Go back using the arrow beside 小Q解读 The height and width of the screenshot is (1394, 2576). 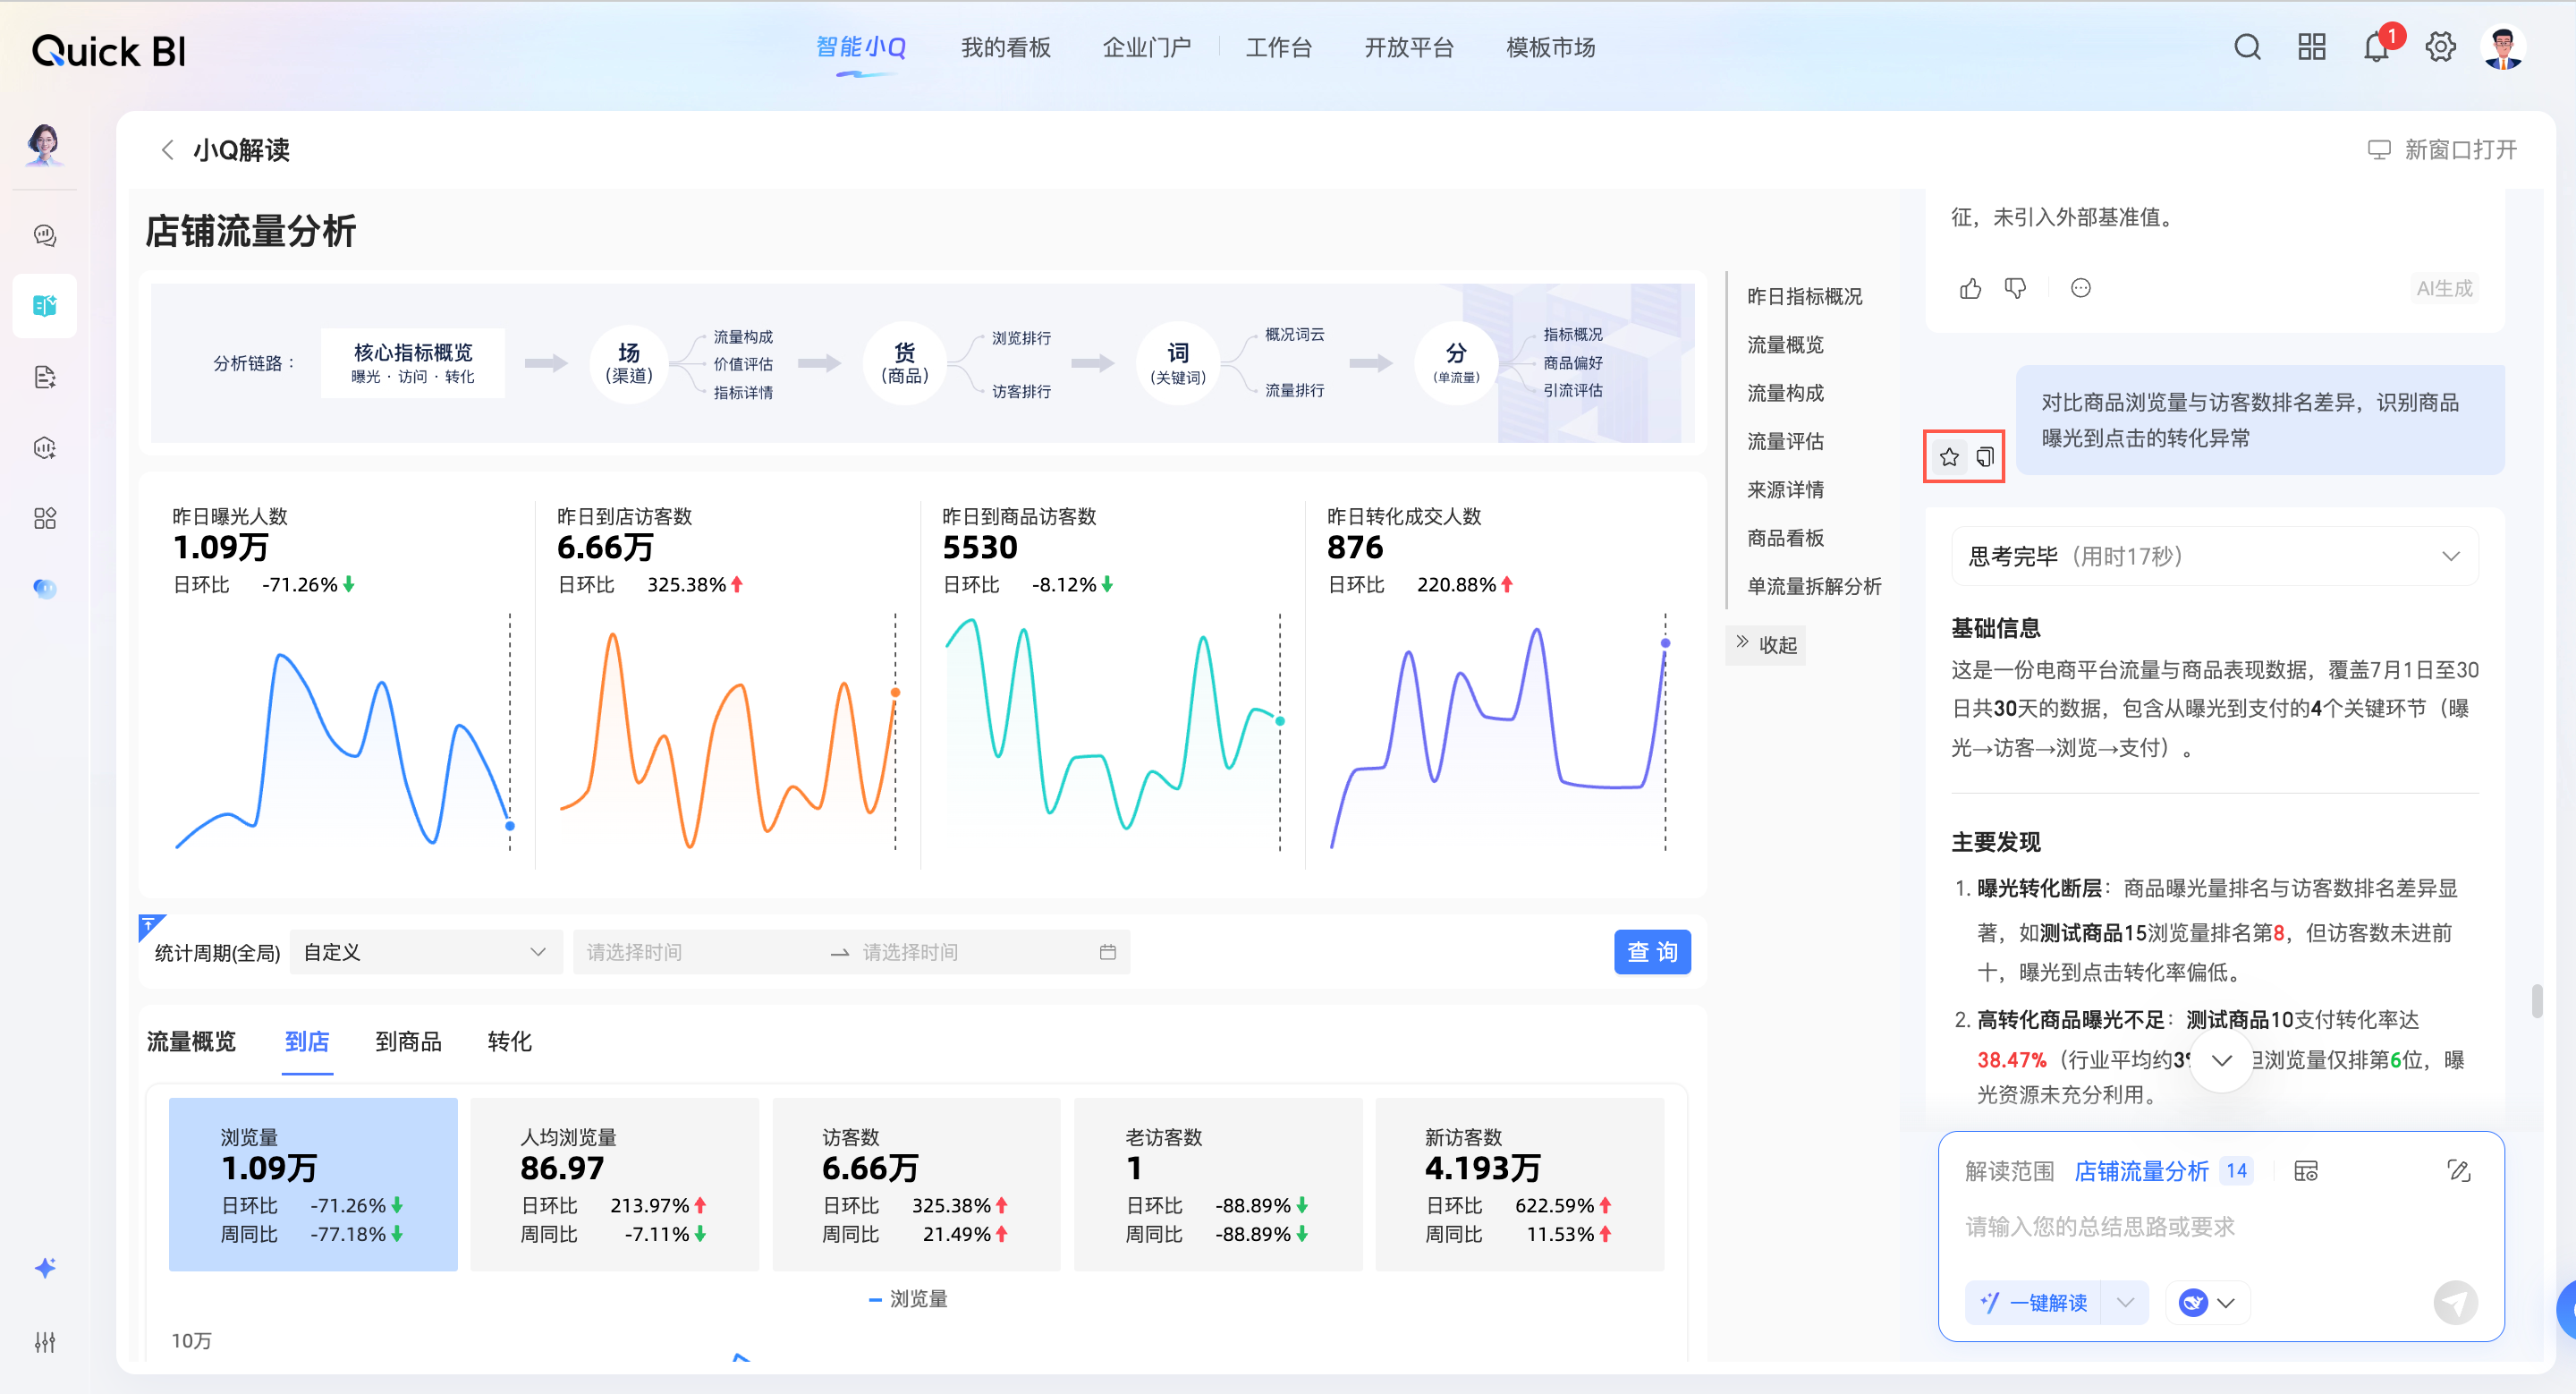point(167,150)
